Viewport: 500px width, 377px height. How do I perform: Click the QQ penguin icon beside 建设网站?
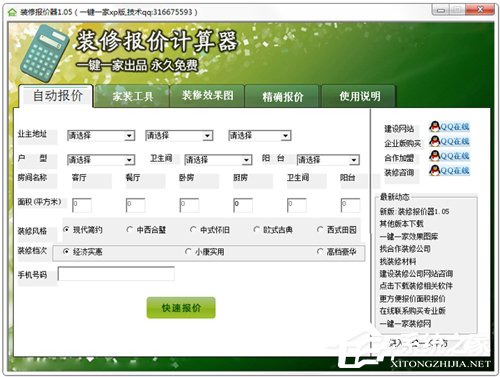pyautogui.click(x=434, y=126)
